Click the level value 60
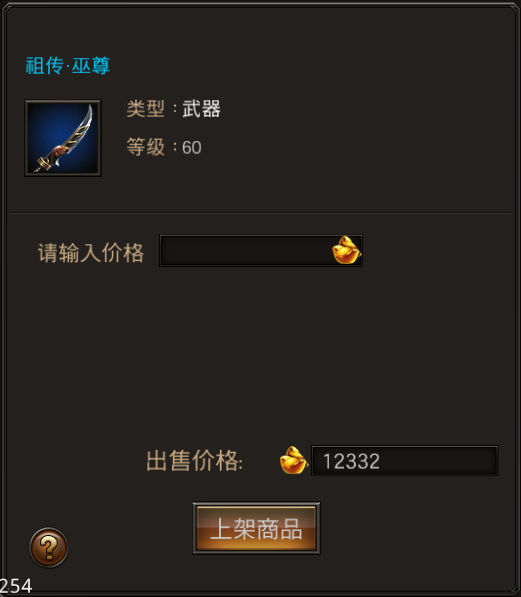The height and width of the screenshot is (597, 521). 192,148
